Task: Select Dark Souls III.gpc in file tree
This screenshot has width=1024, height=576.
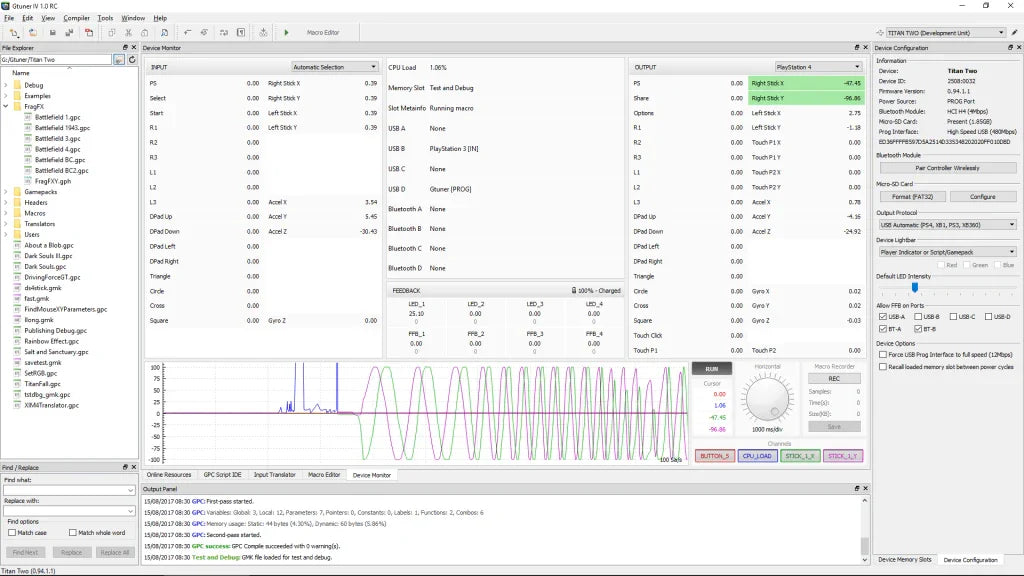Action: pos(48,256)
